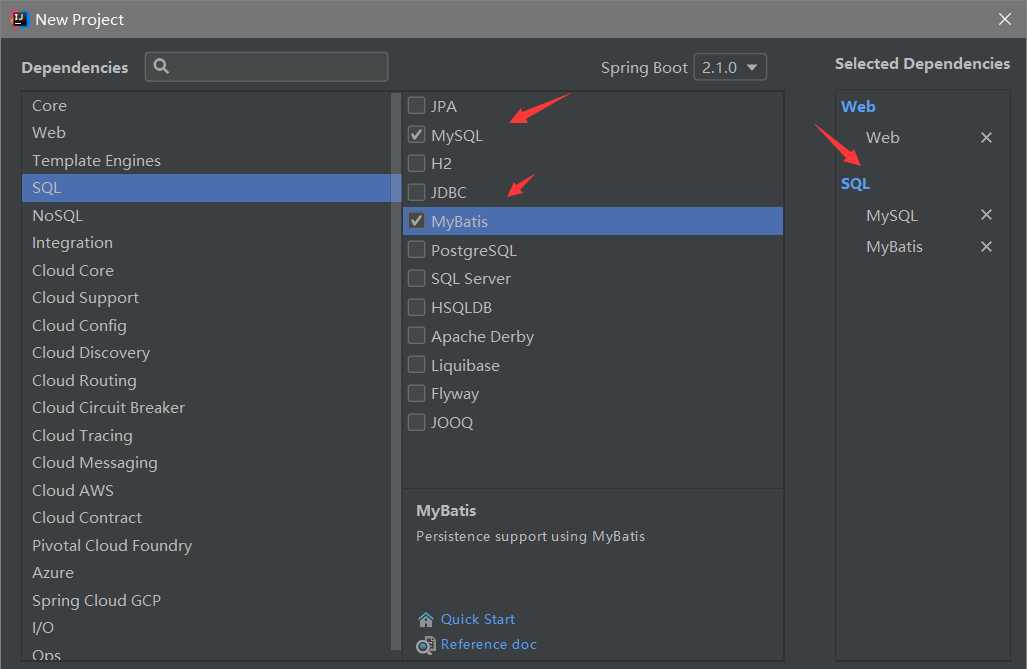Uncheck the MyBatis dependency
This screenshot has height=669, width=1027.
417,221
